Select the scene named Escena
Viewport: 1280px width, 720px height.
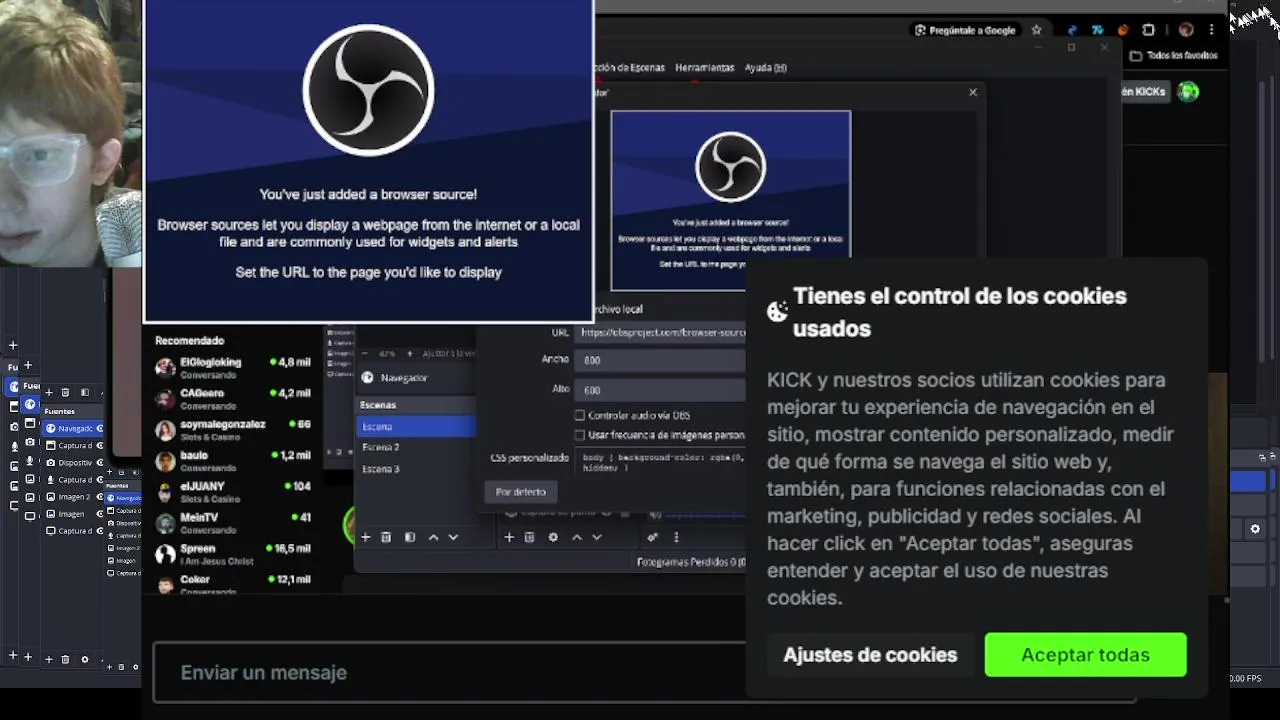pyautogui.click(x=416, y=426)
